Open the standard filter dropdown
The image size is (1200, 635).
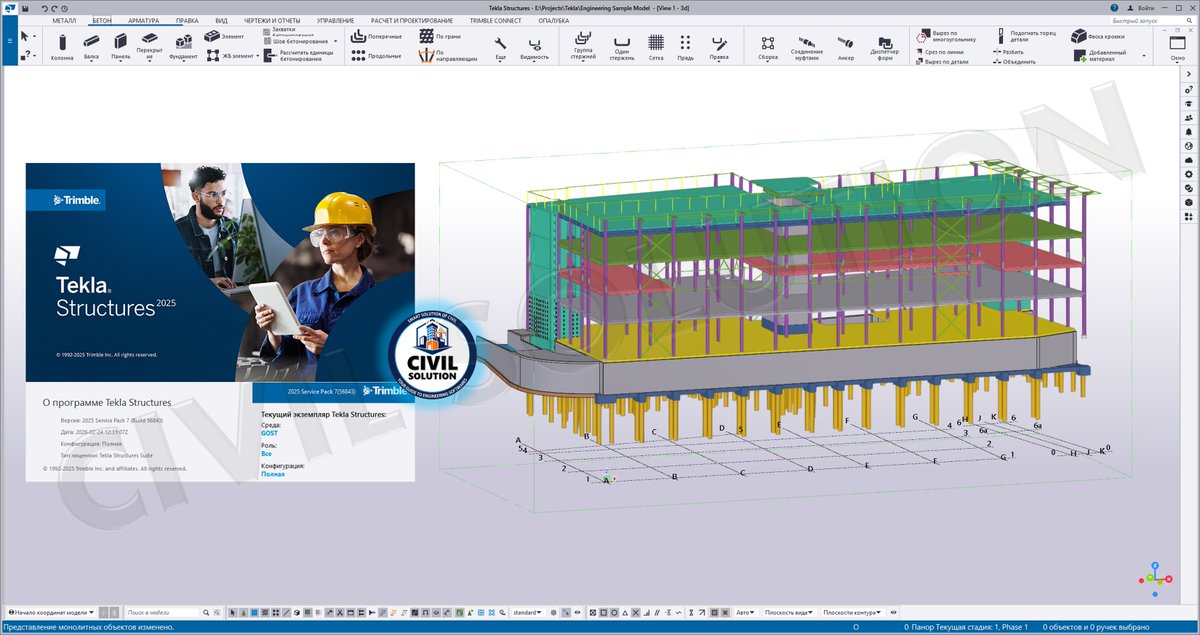[527, 612]
